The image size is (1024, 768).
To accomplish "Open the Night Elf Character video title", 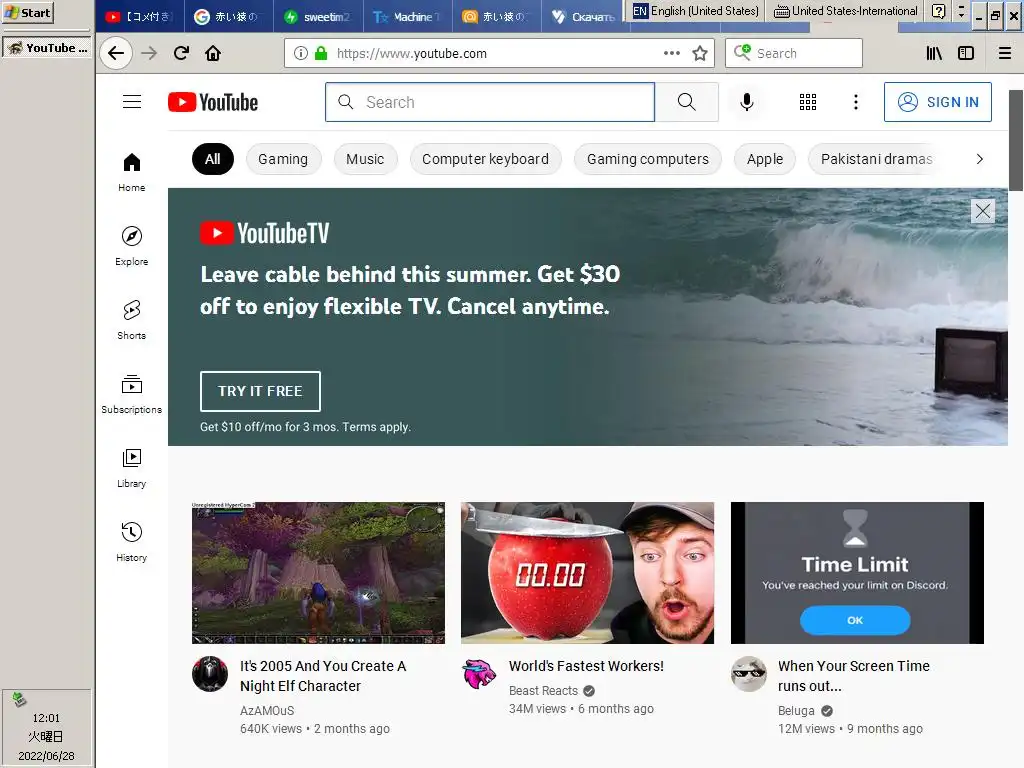I will point(323,676).
